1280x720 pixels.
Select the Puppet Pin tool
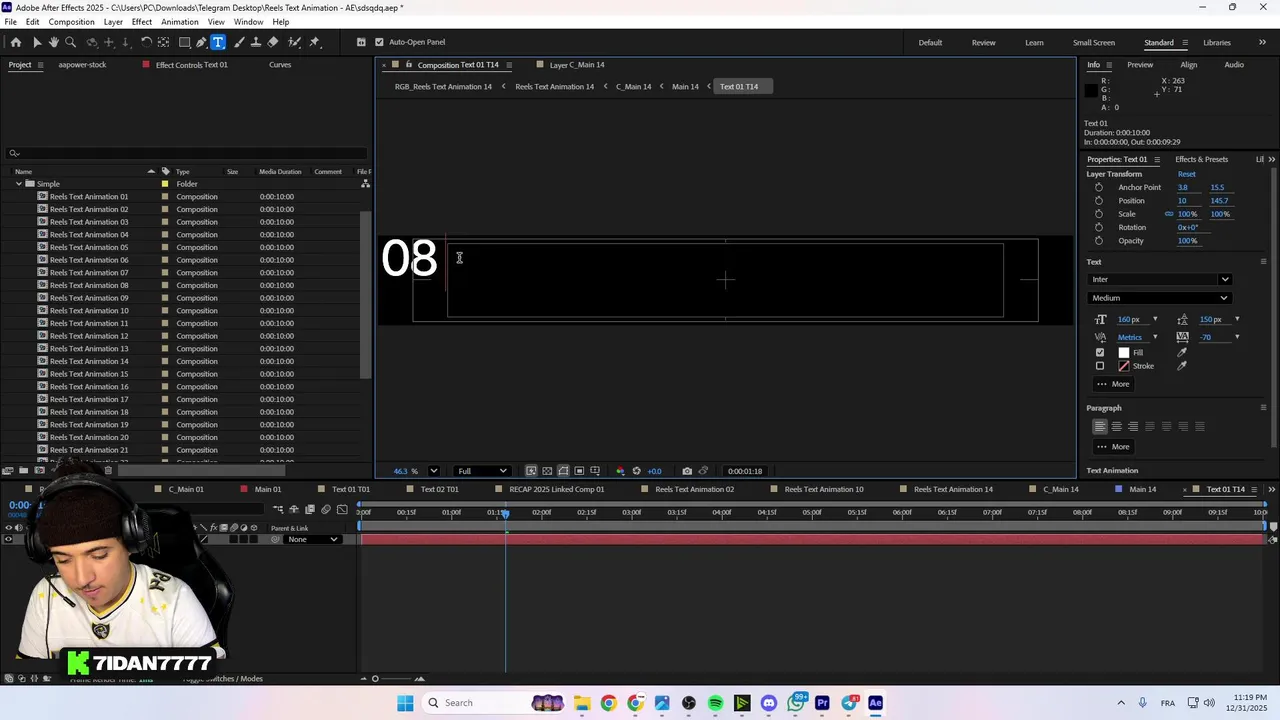(314, 42)
